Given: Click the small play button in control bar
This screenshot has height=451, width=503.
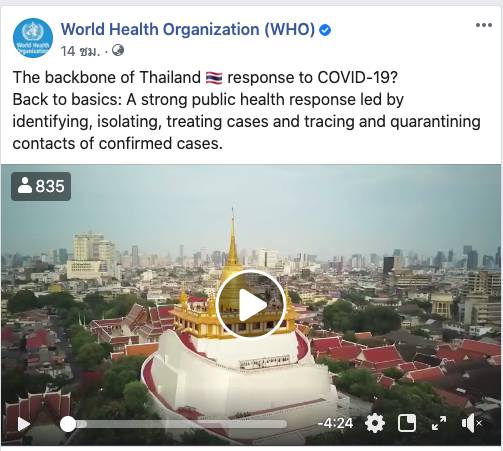Looking at the screenshot, I should point(24,424).
